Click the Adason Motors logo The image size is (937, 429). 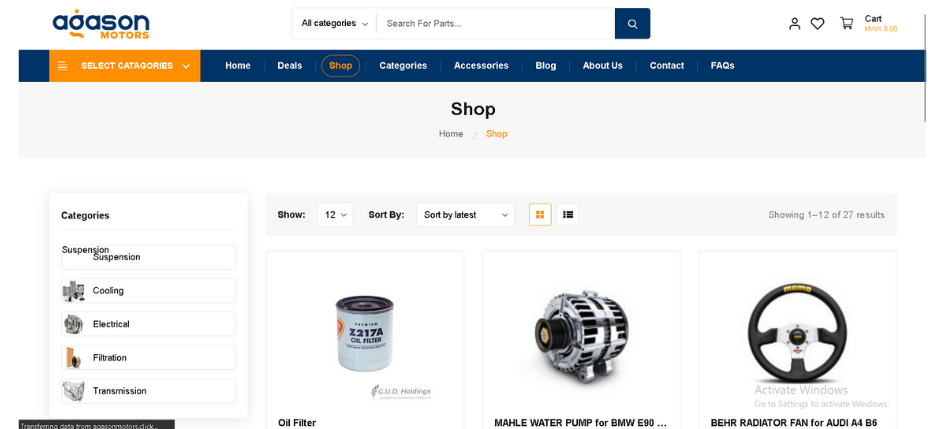coord(101,24)
